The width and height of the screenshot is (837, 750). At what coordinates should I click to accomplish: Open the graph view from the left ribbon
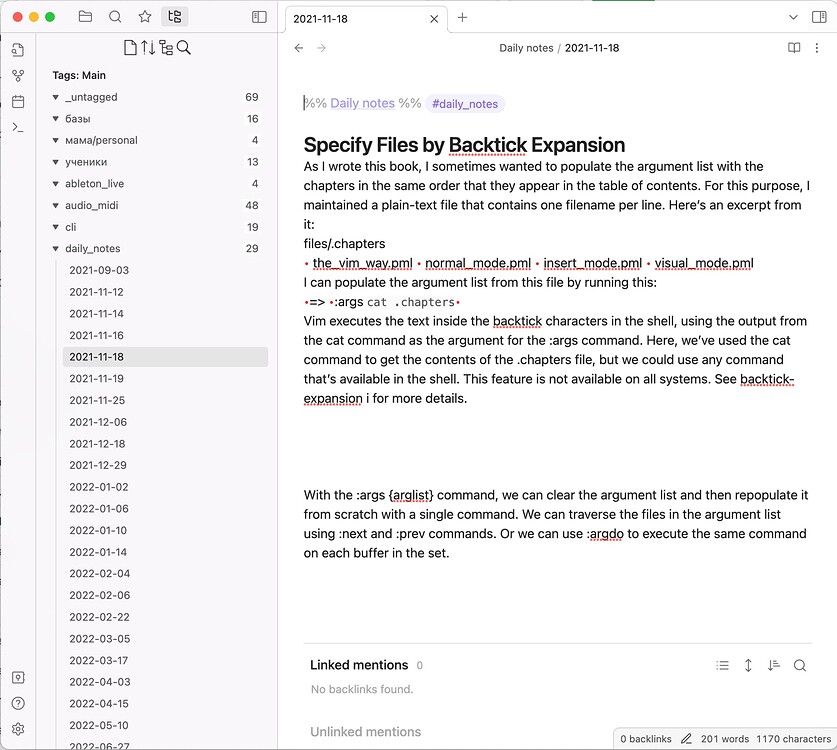[x=17, y=75]
